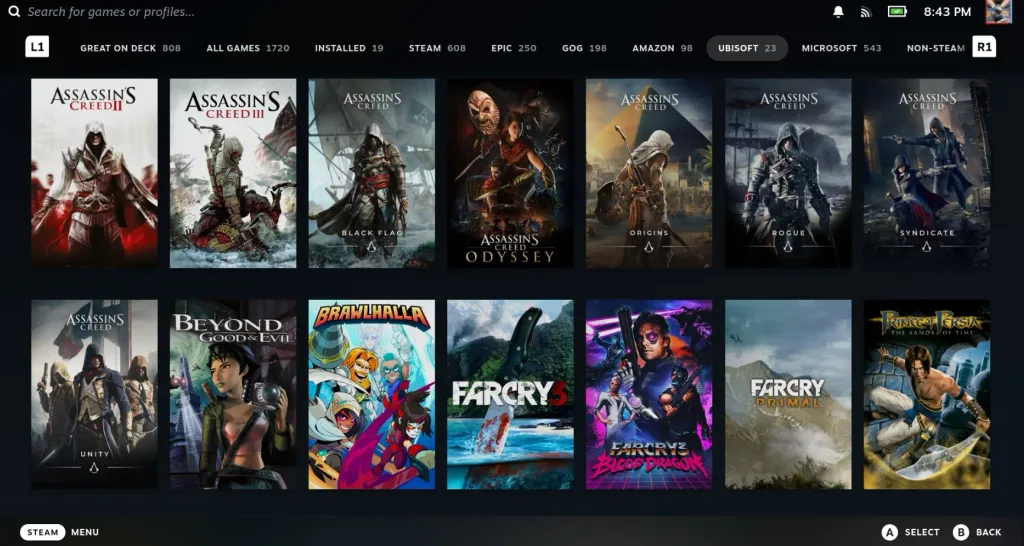Viewport: 1024px width, 546px height.
Task: Select Assassin's Creed II cover
Action: (x=94, y=173)
